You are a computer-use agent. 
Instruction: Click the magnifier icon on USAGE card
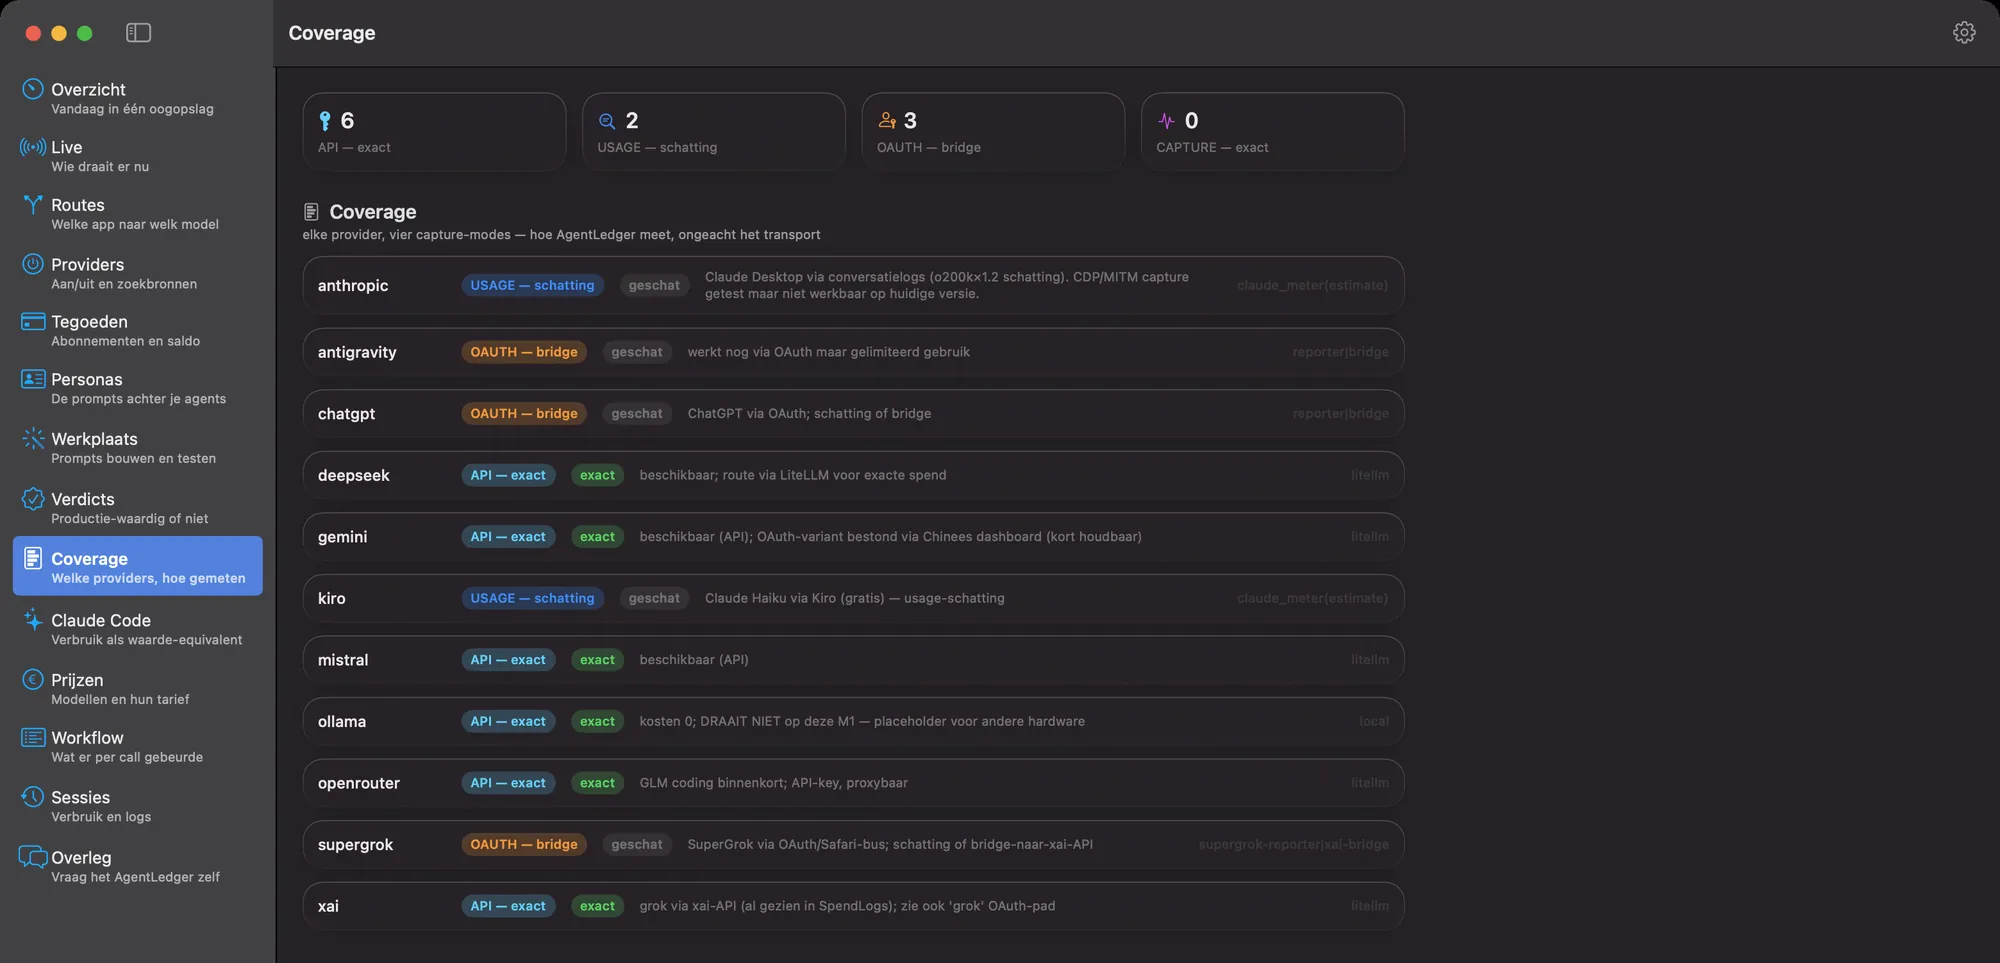pyautogui.click(x=607, y=121)
